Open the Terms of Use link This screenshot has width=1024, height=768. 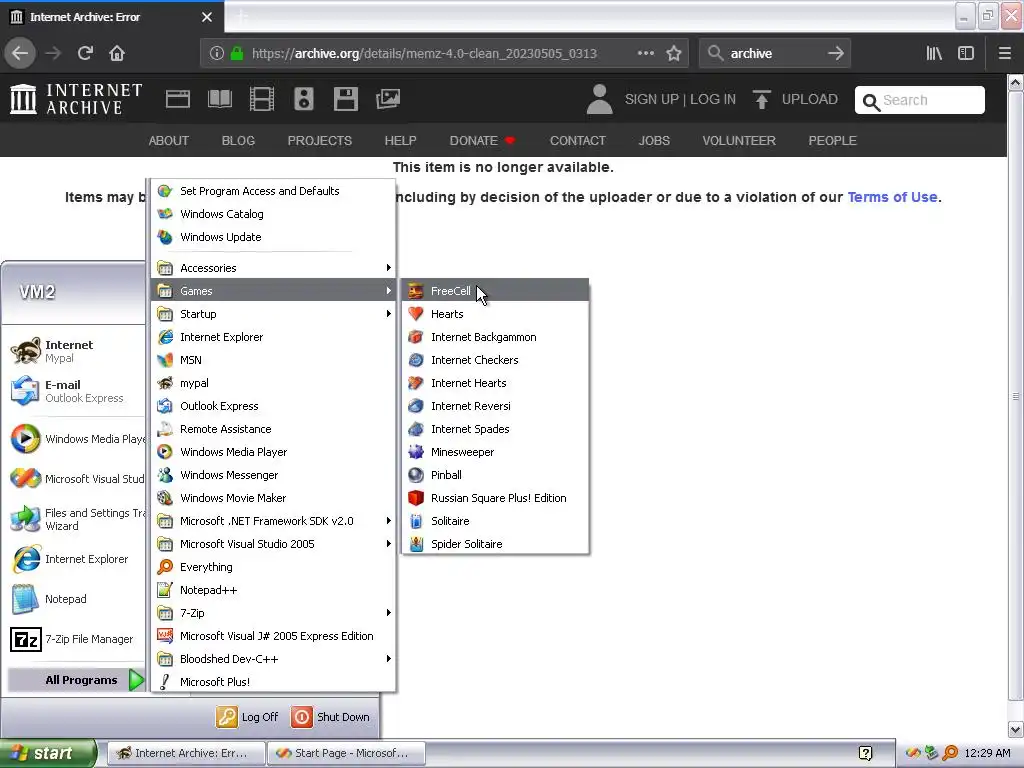point(892,197)
